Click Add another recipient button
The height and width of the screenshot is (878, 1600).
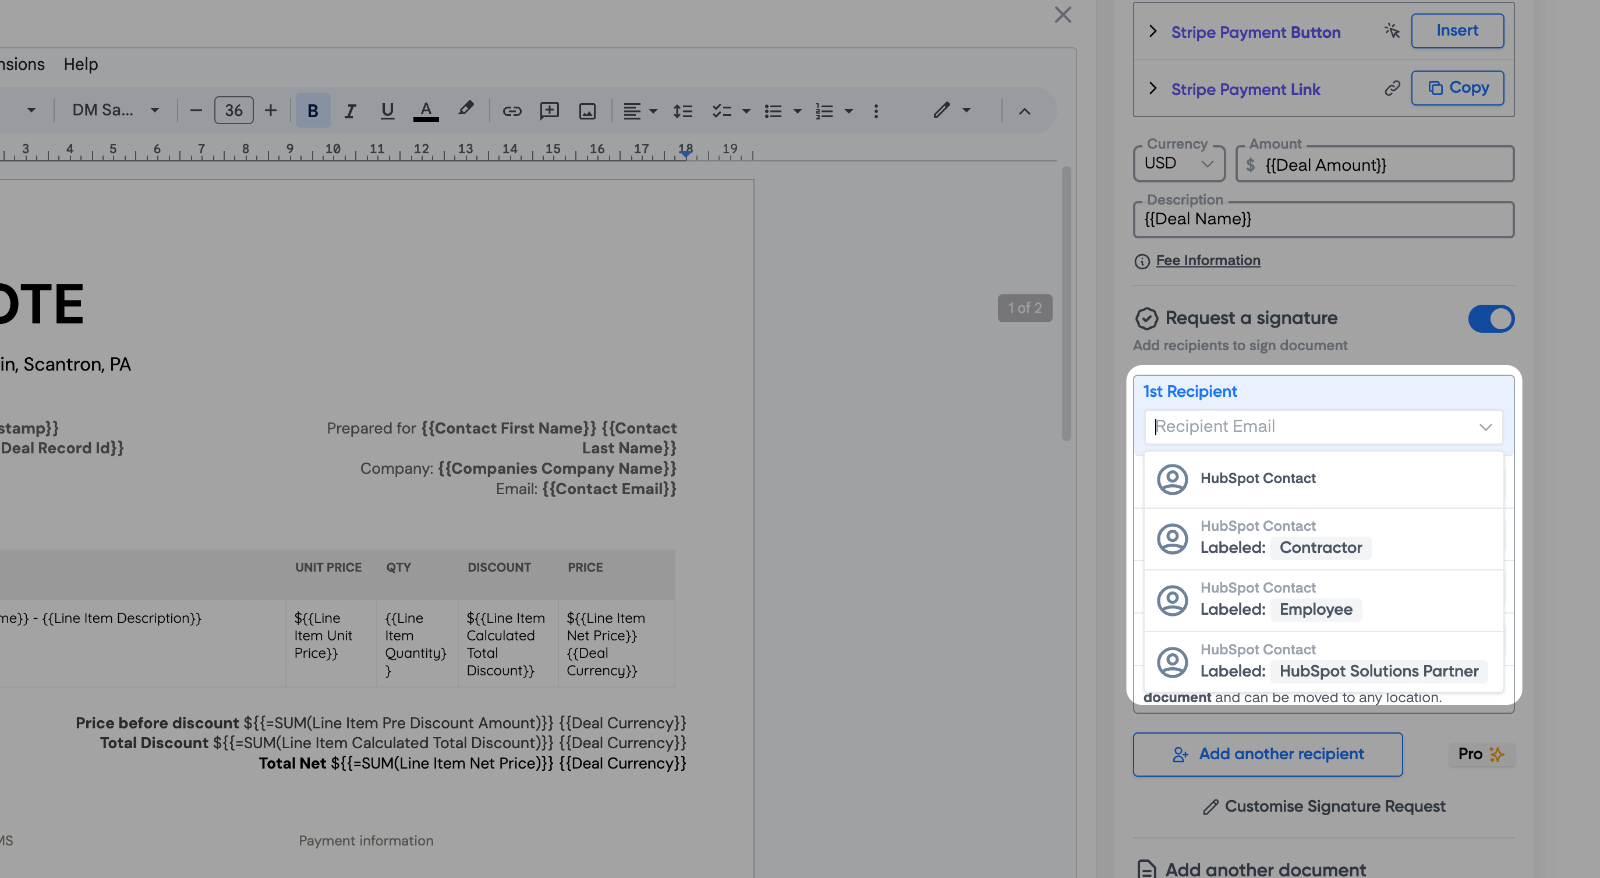point(1267,754)
